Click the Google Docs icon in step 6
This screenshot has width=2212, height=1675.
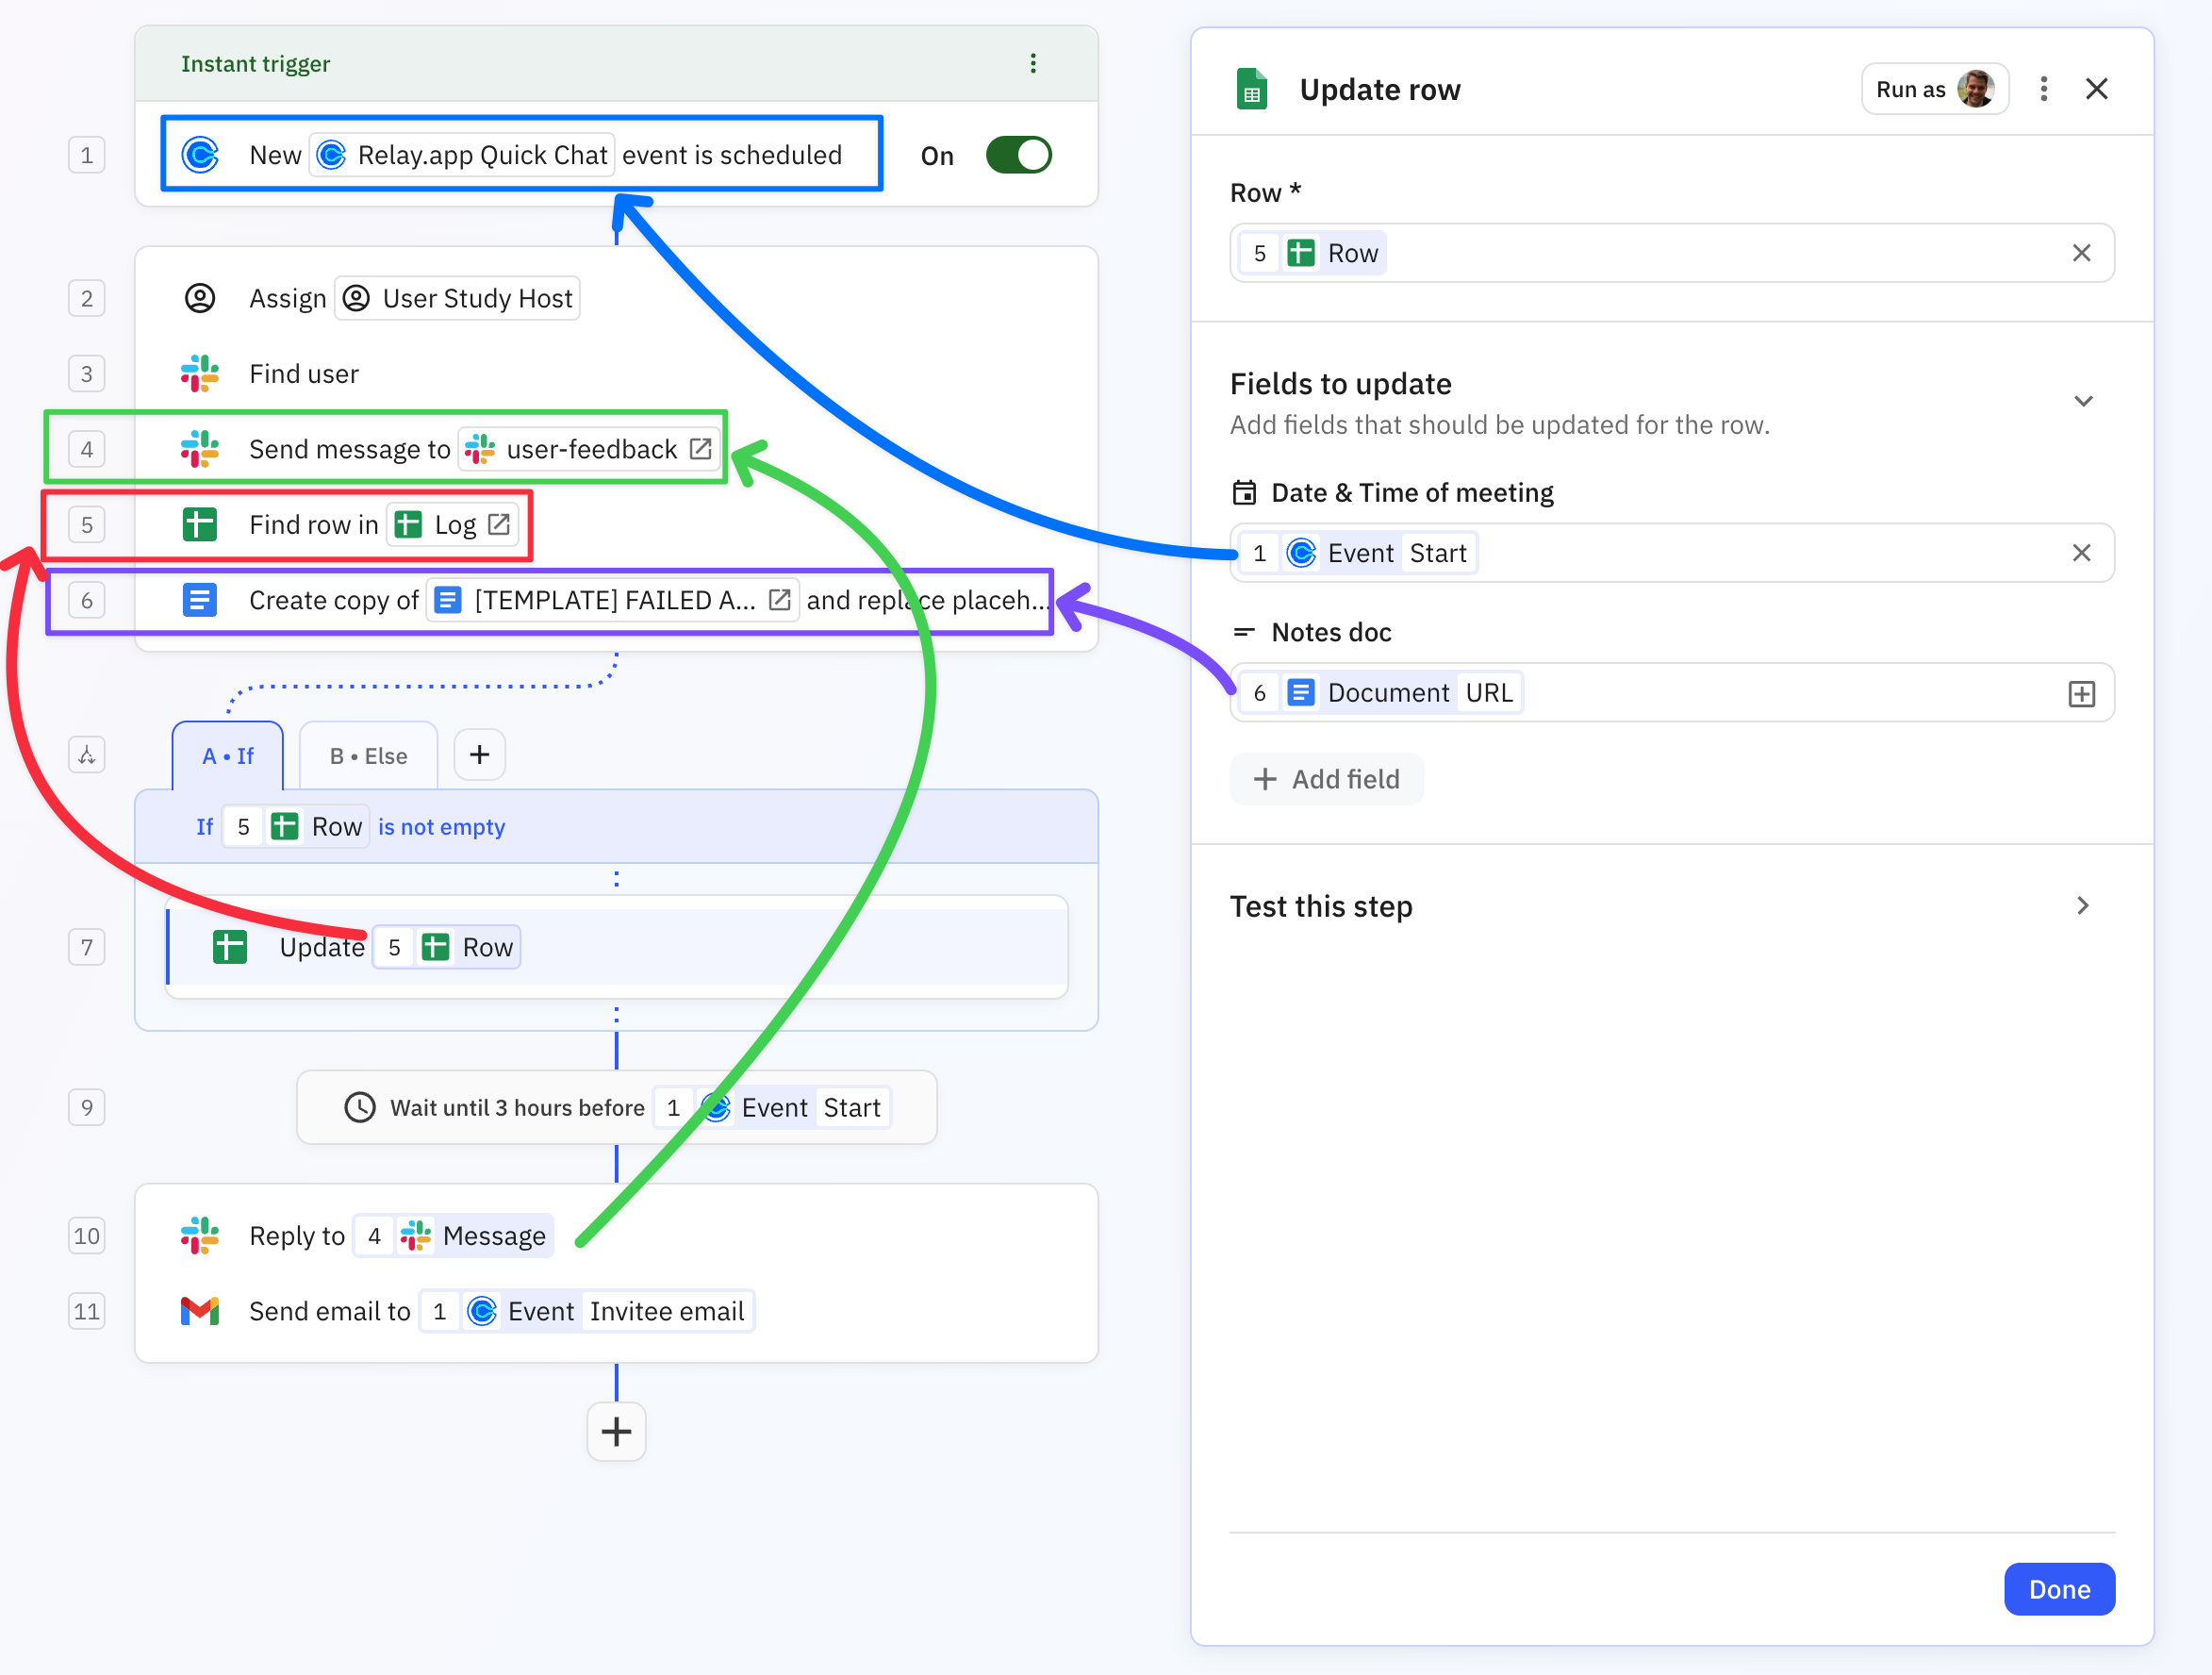200,600
